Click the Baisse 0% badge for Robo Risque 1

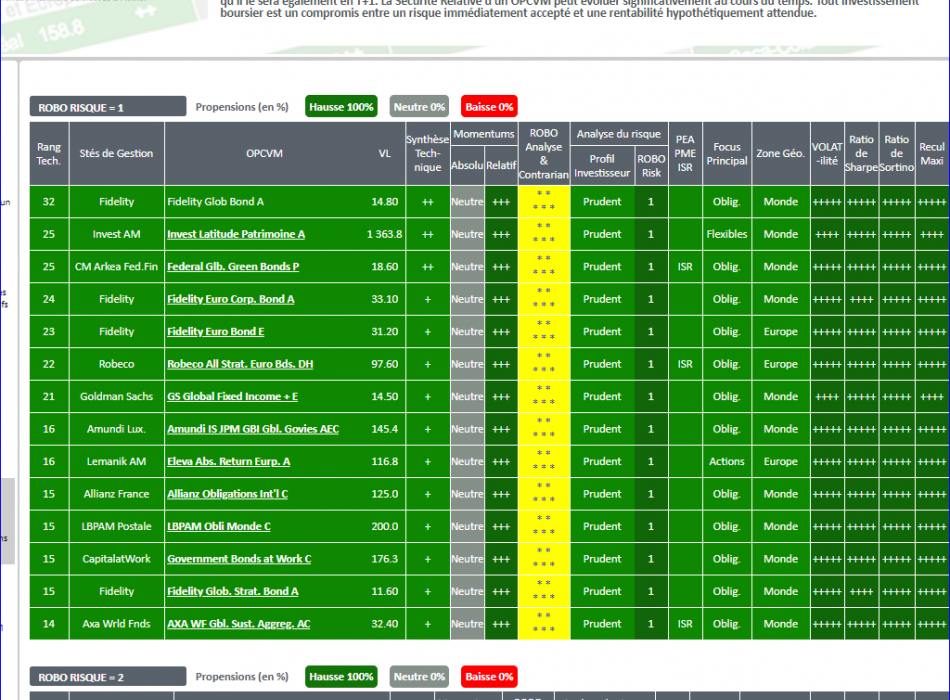click(489, 107)
